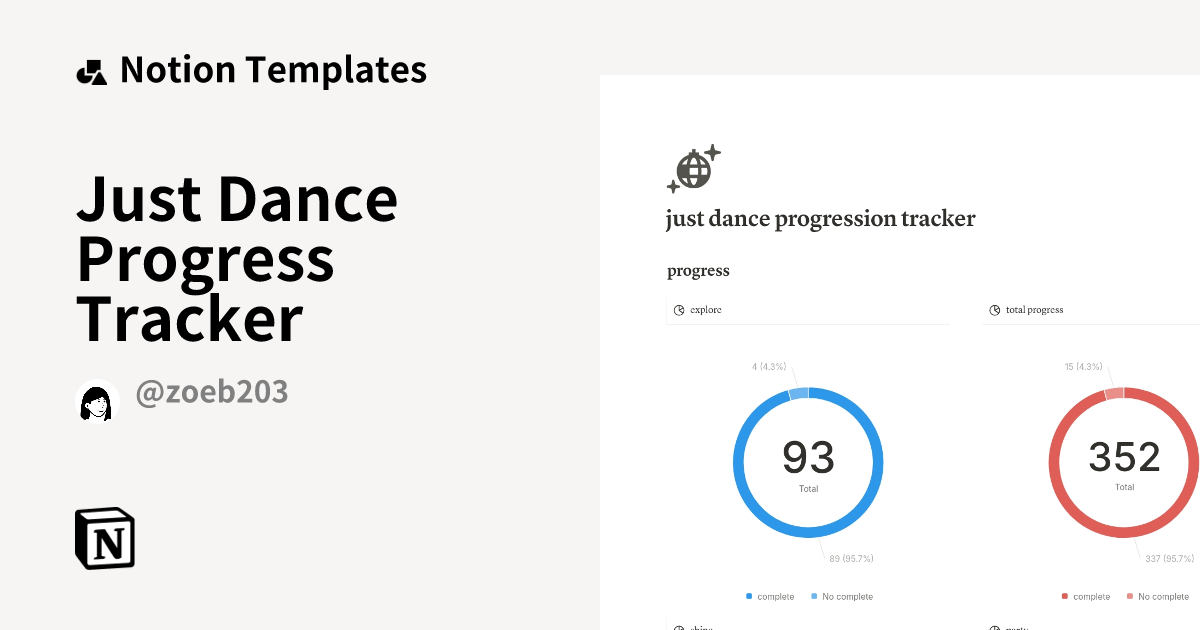Select the 'just dance progression tracker' page title
The height and width of the screenshot is (630, 1200).
[820, 218]
